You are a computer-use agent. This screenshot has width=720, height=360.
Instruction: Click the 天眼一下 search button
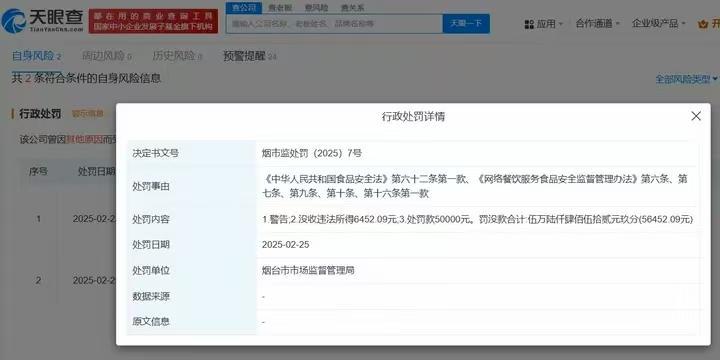tap(466, 23)
